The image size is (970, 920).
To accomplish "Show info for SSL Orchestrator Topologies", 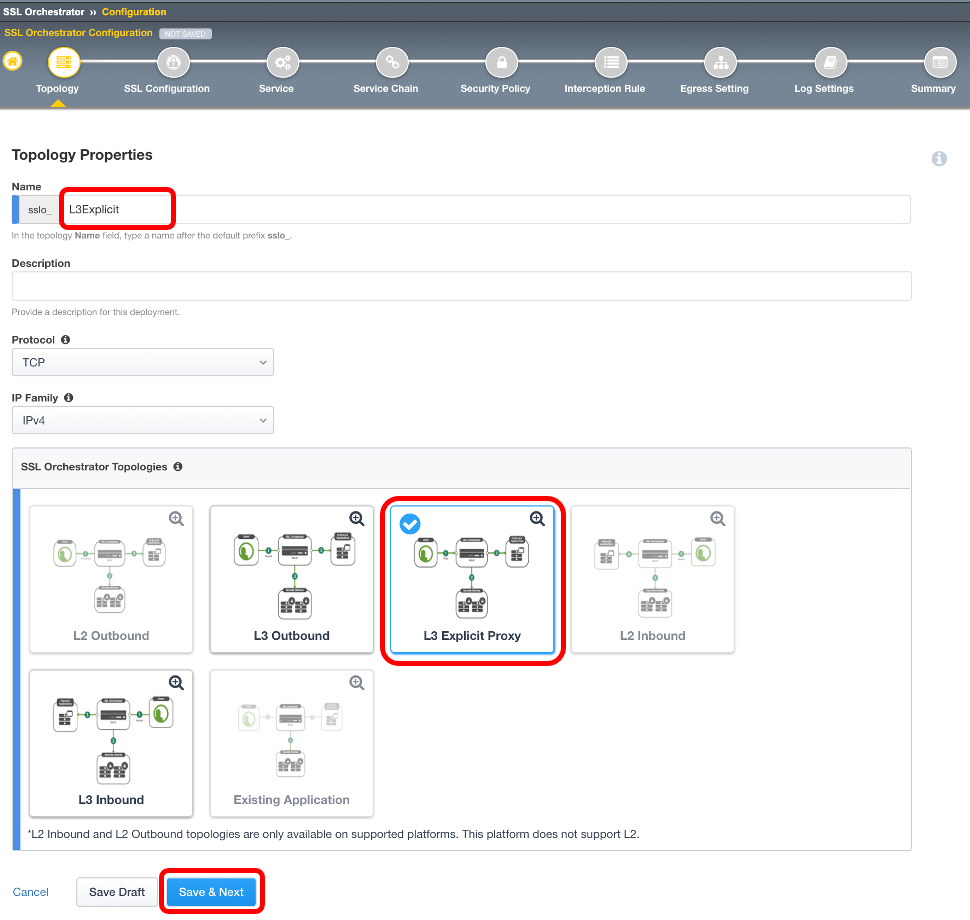I will (x=178, y=466).
